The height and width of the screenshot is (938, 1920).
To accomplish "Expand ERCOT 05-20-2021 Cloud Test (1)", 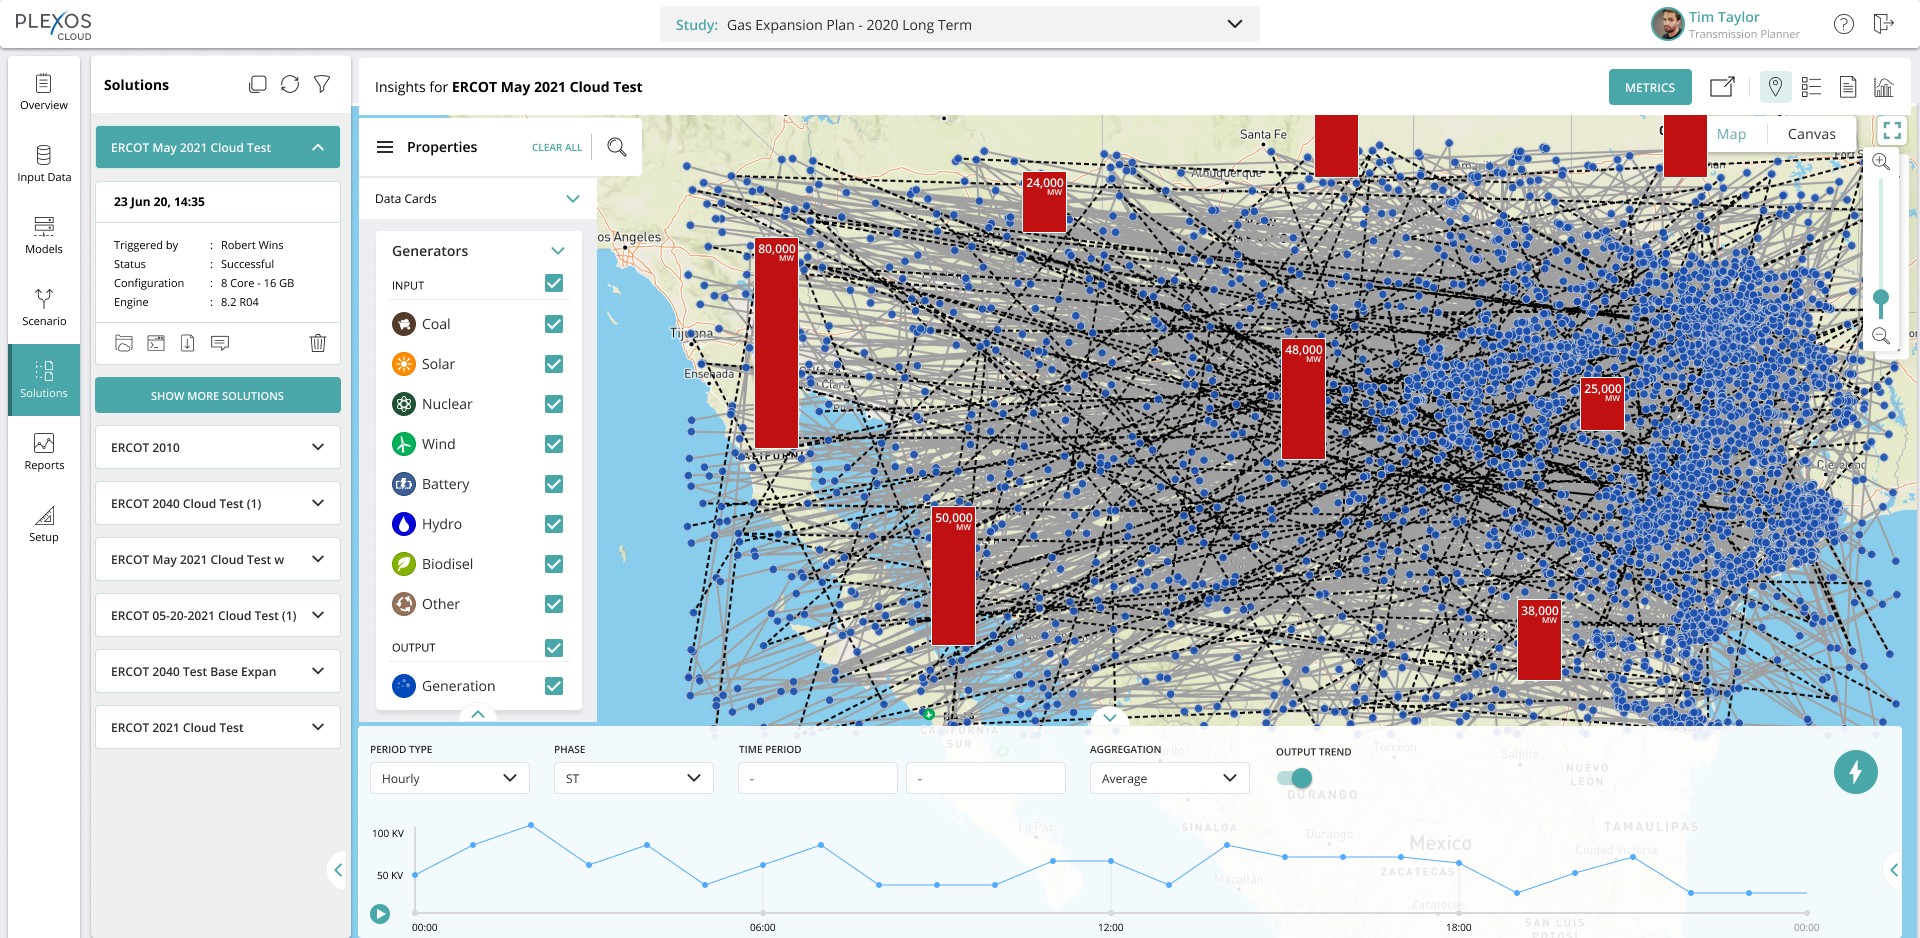I will point(218,615).
